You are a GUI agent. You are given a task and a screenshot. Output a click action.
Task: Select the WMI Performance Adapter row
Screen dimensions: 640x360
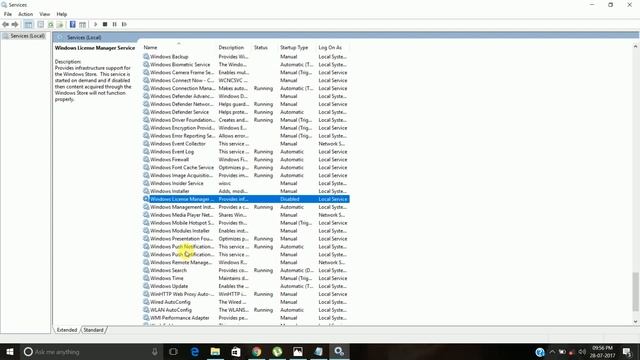coord(246,318)
